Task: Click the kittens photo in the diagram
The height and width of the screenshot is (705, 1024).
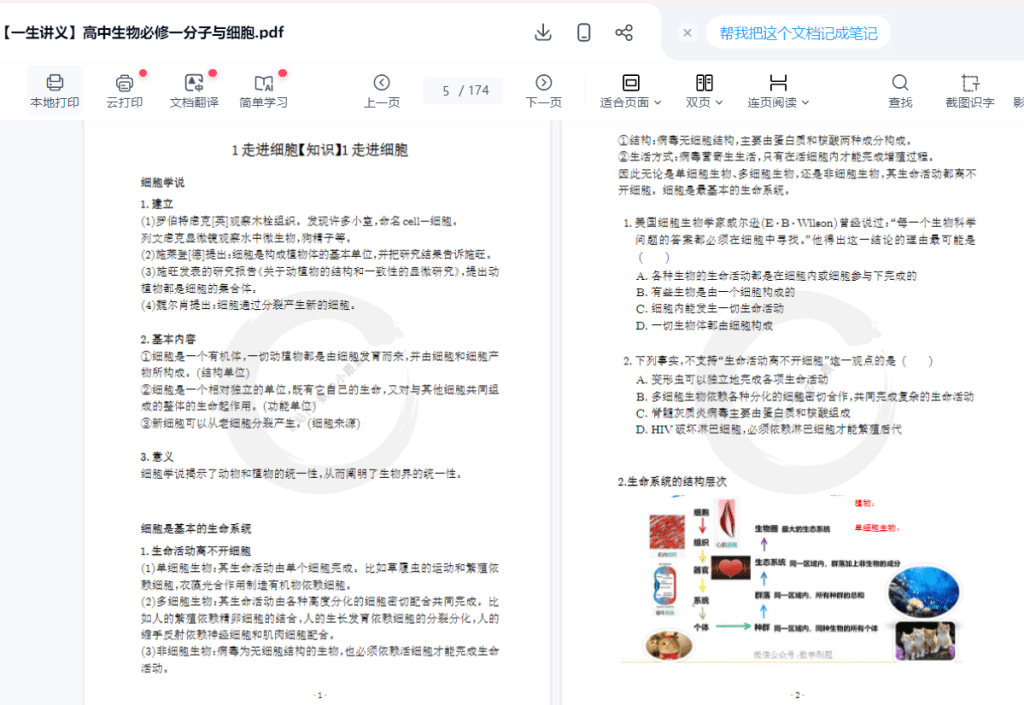Action: click(925, 640)
